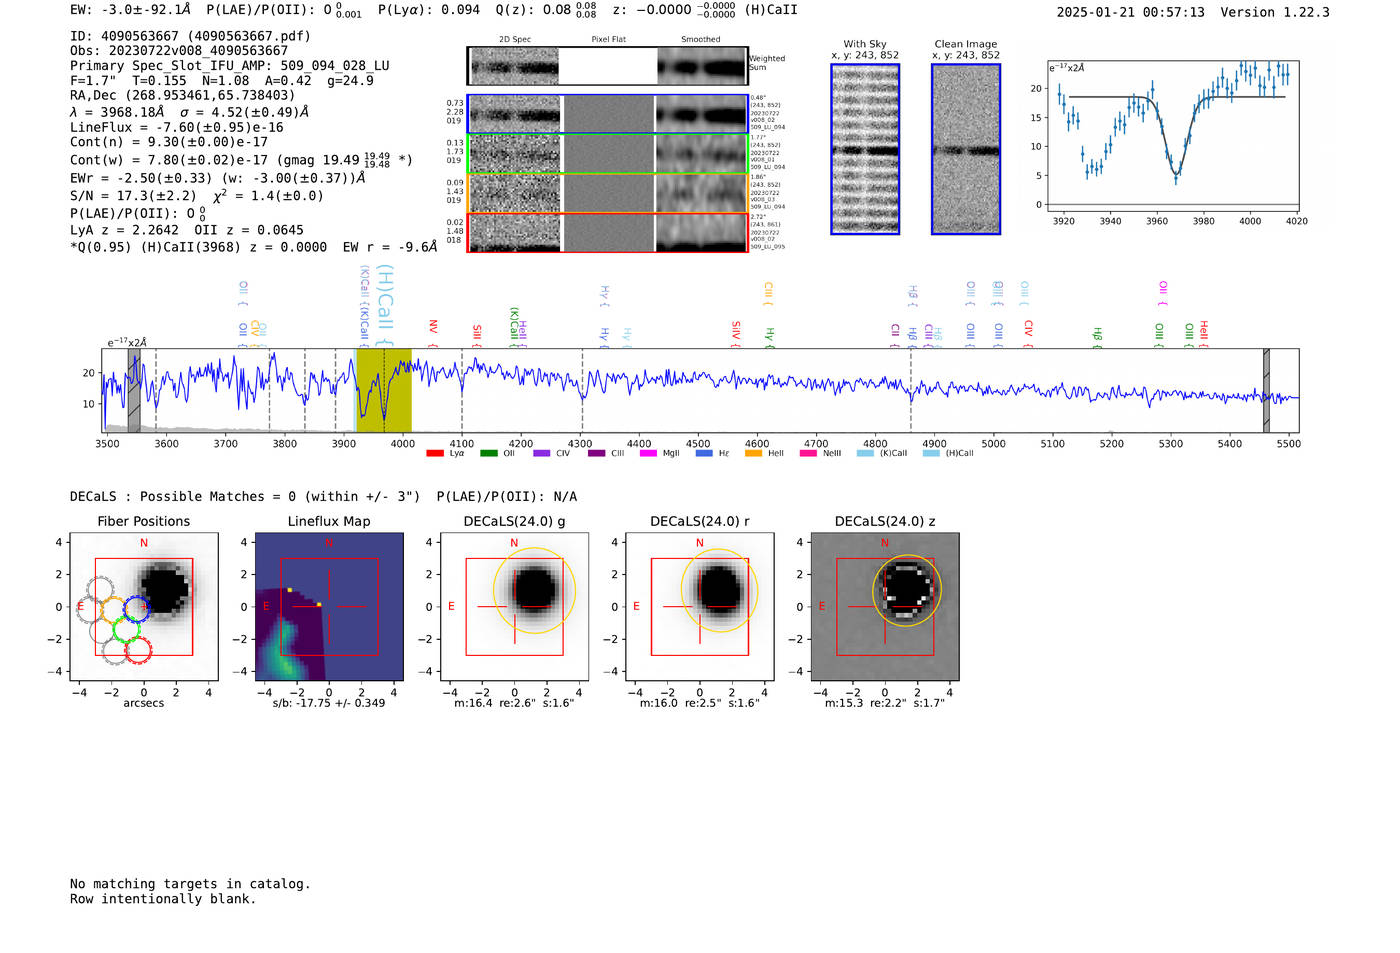
Task: Select the s/b: -17.75 +/- 0.349 caption
Action: pyautogui.click(x=329, y=703)
